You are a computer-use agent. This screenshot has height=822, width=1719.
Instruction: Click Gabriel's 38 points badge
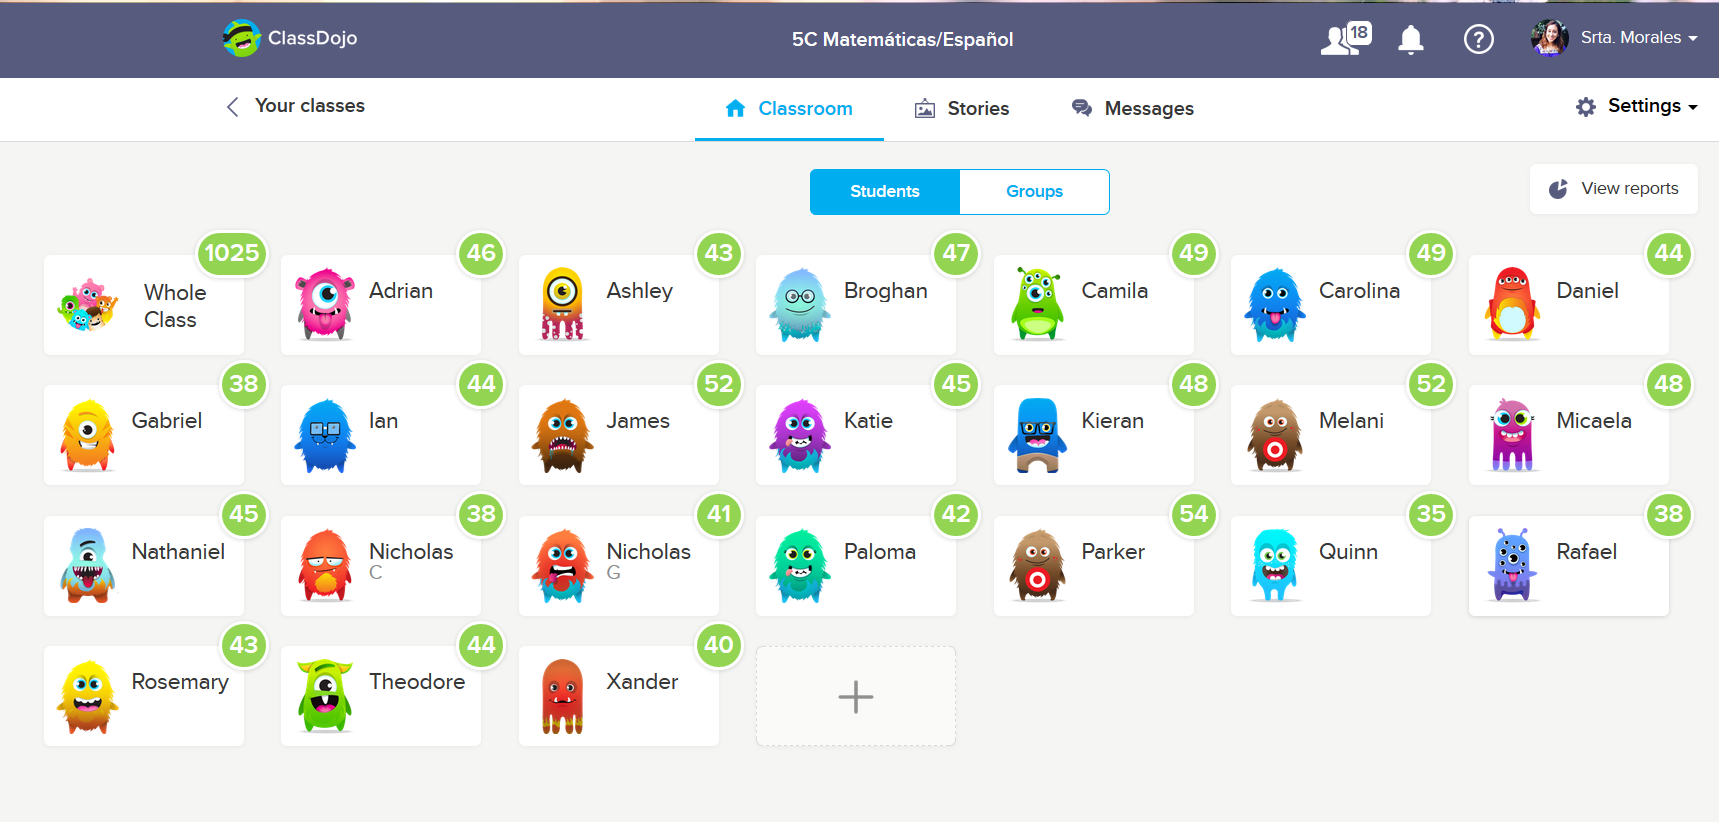[x=244, y=384]
